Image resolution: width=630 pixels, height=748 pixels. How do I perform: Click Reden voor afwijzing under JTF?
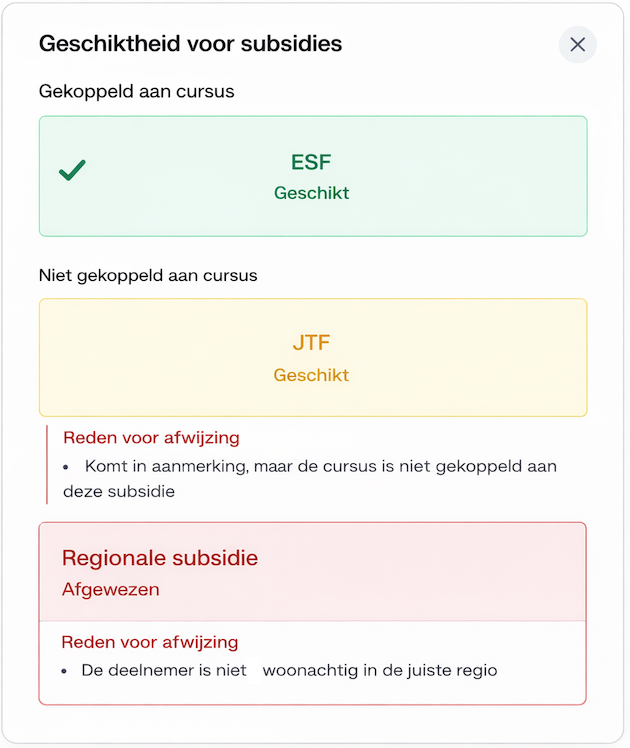coord(151,437)
